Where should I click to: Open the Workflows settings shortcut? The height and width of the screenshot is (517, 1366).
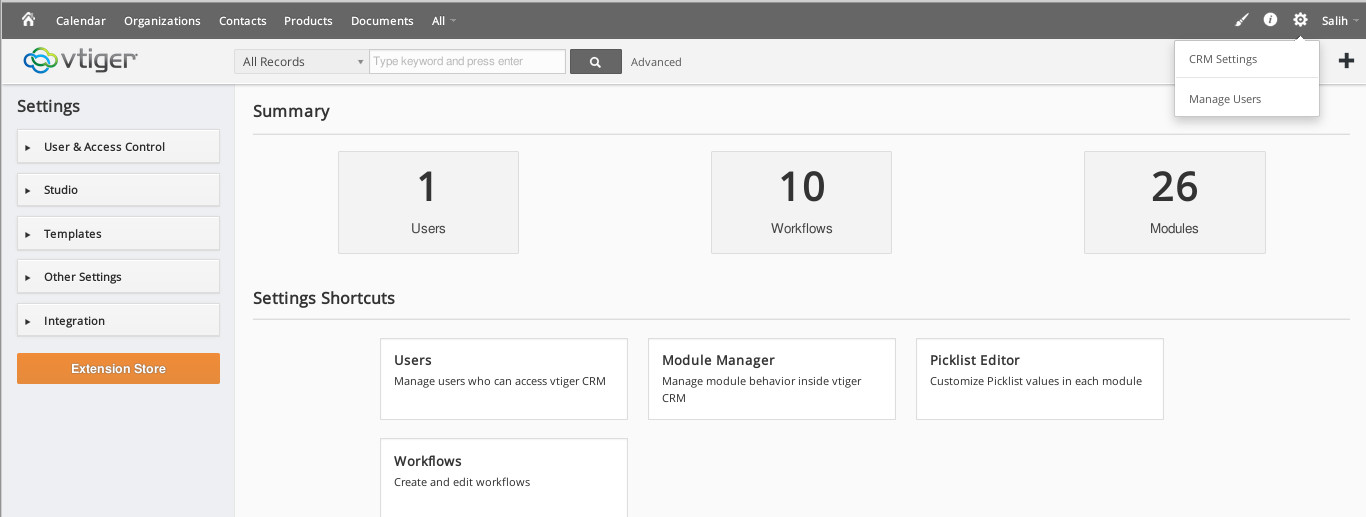[504, 478]
